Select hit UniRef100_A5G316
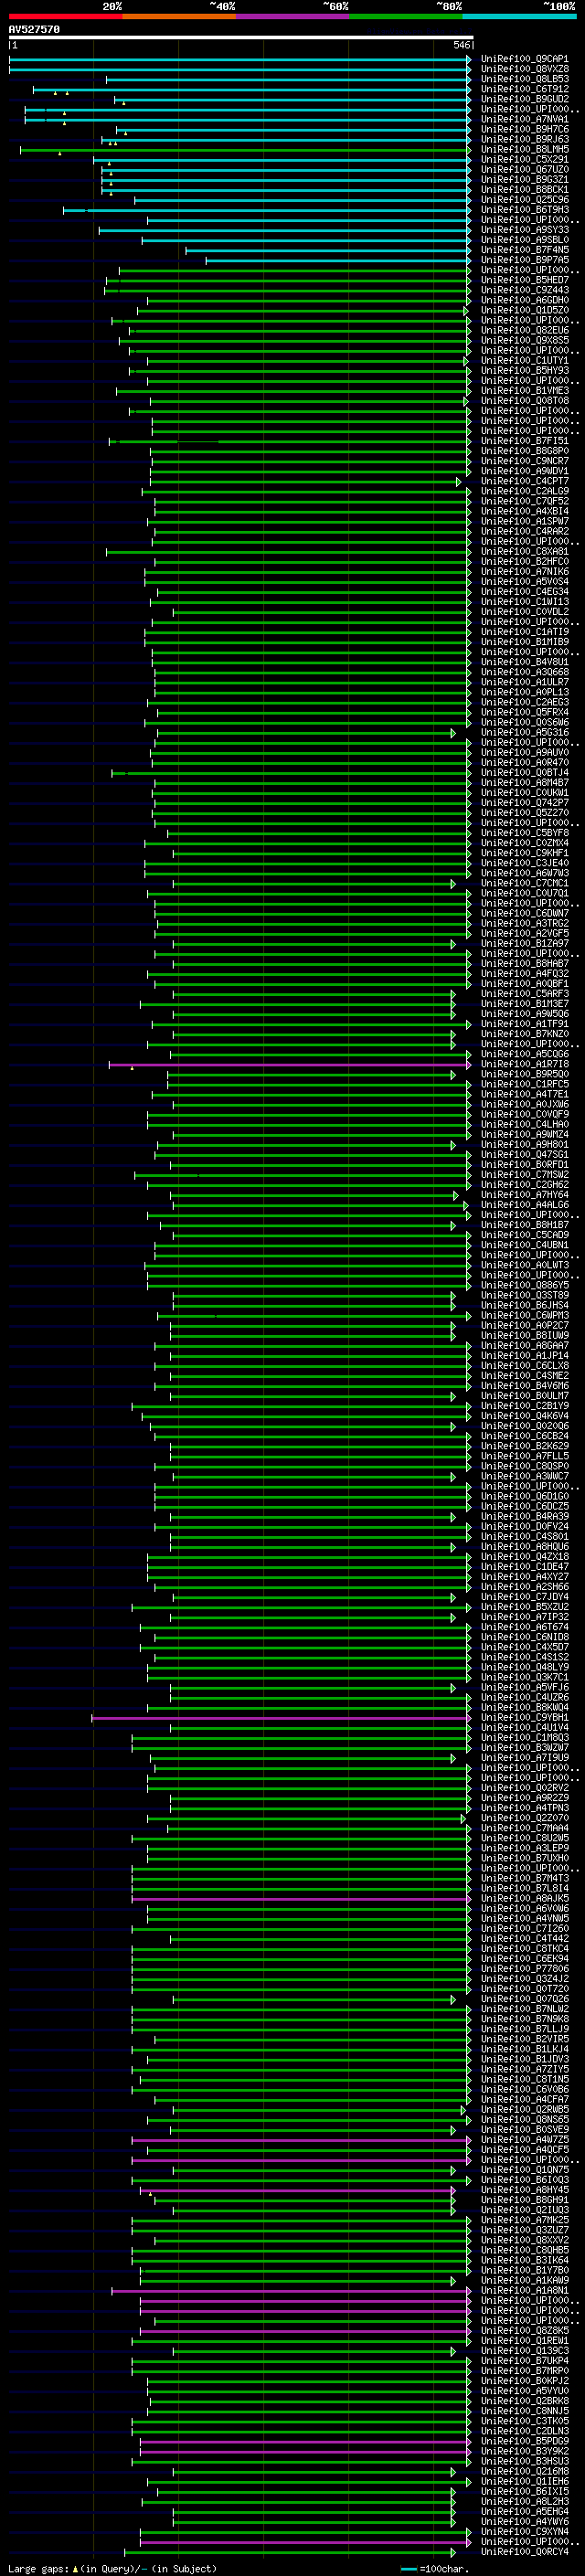This screenshot has height=2576, width=585. (524, 732)
